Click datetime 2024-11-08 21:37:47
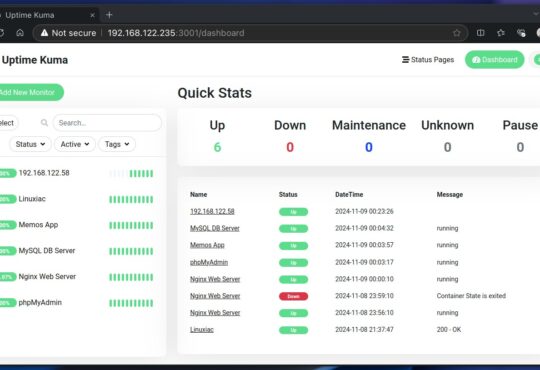 point(364,330)
